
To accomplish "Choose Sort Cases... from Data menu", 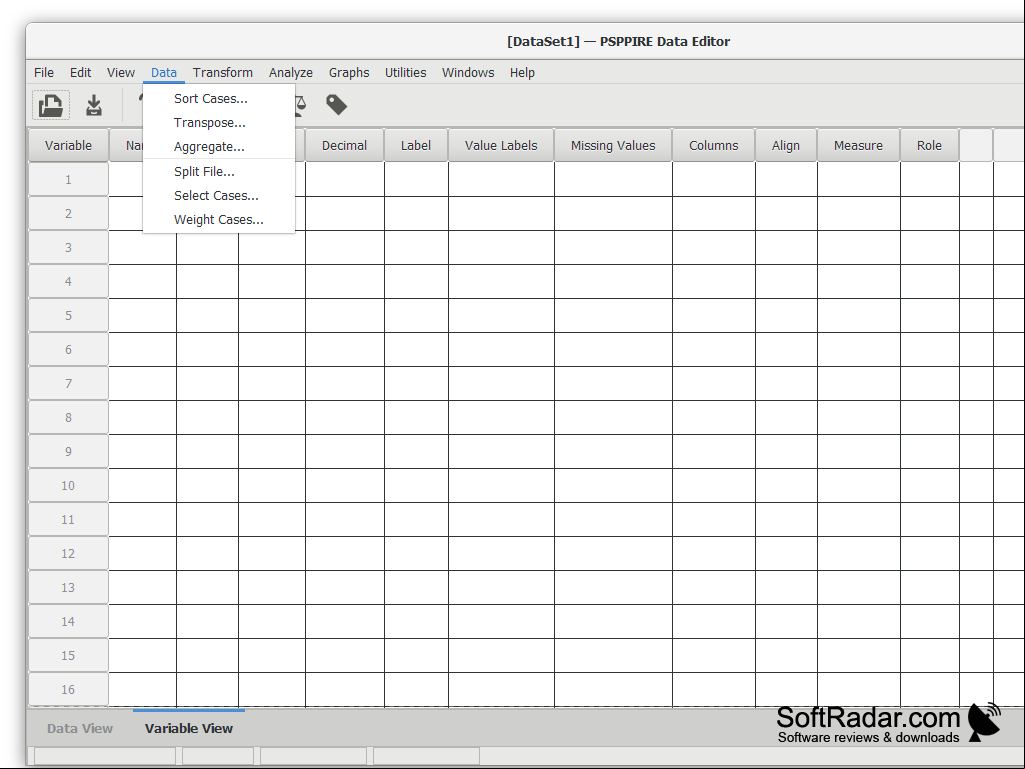I will pos(219,99).
